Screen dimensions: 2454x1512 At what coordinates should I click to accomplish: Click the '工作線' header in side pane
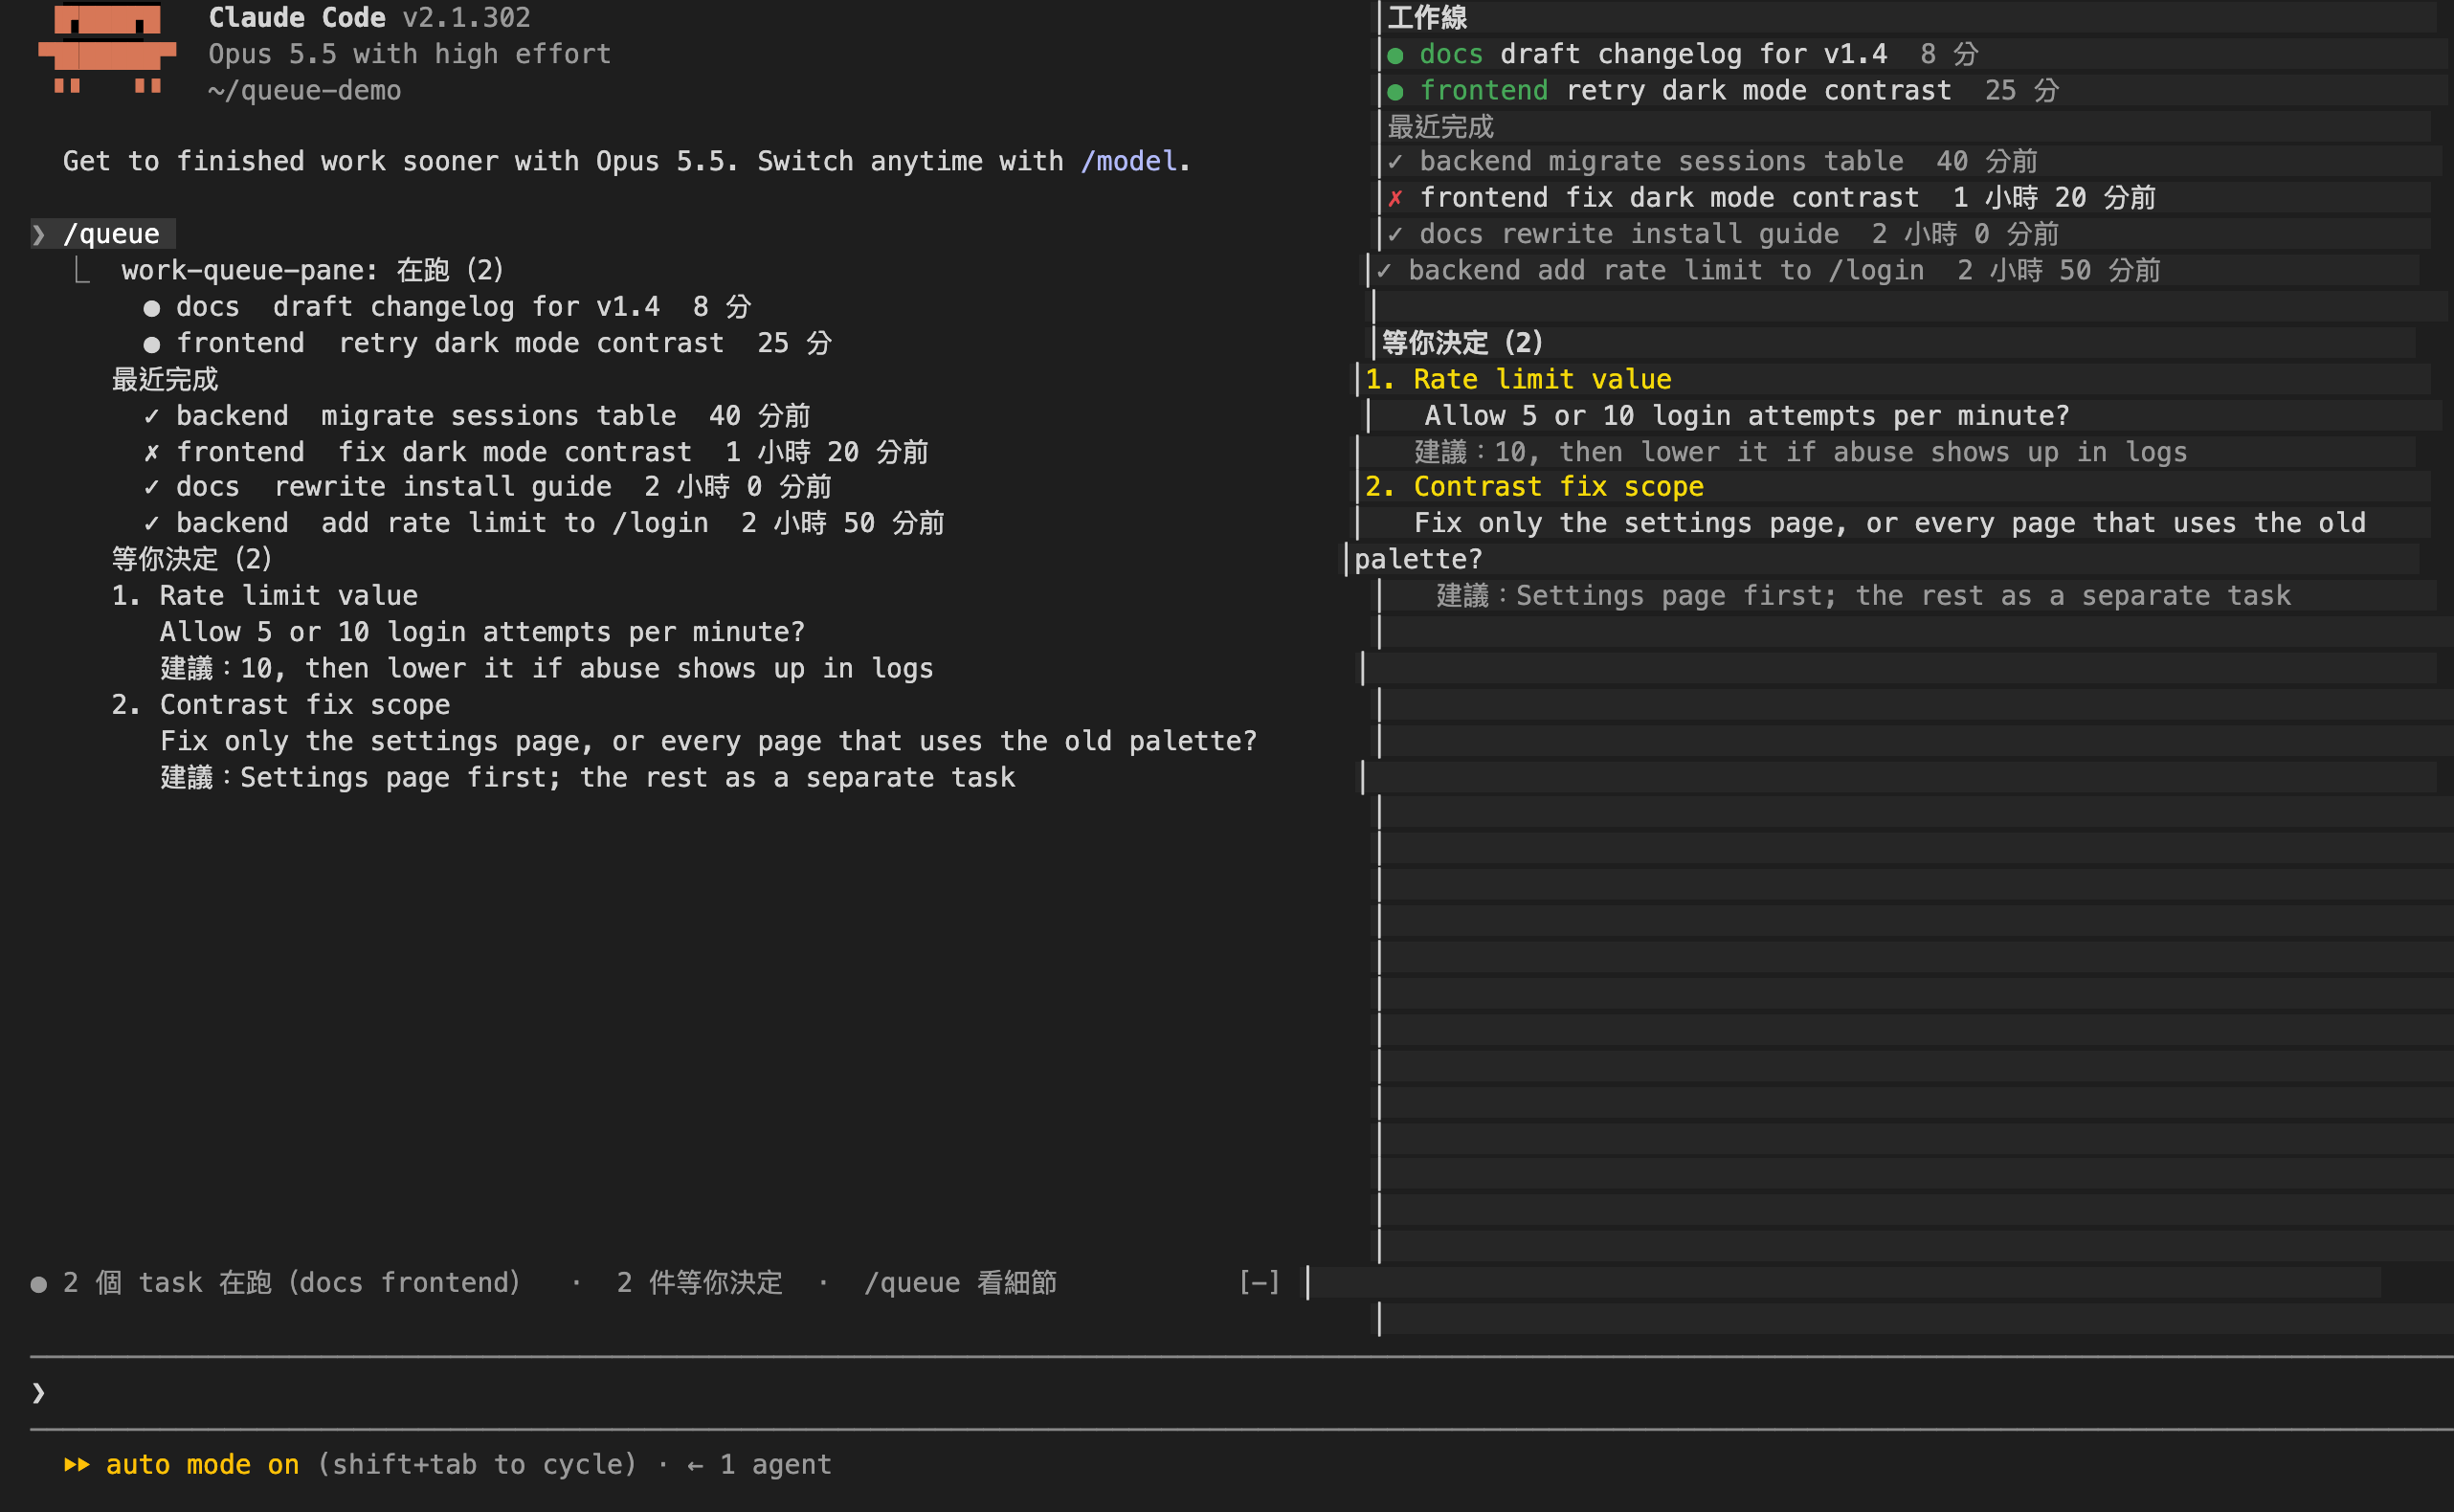point(1427,18)
